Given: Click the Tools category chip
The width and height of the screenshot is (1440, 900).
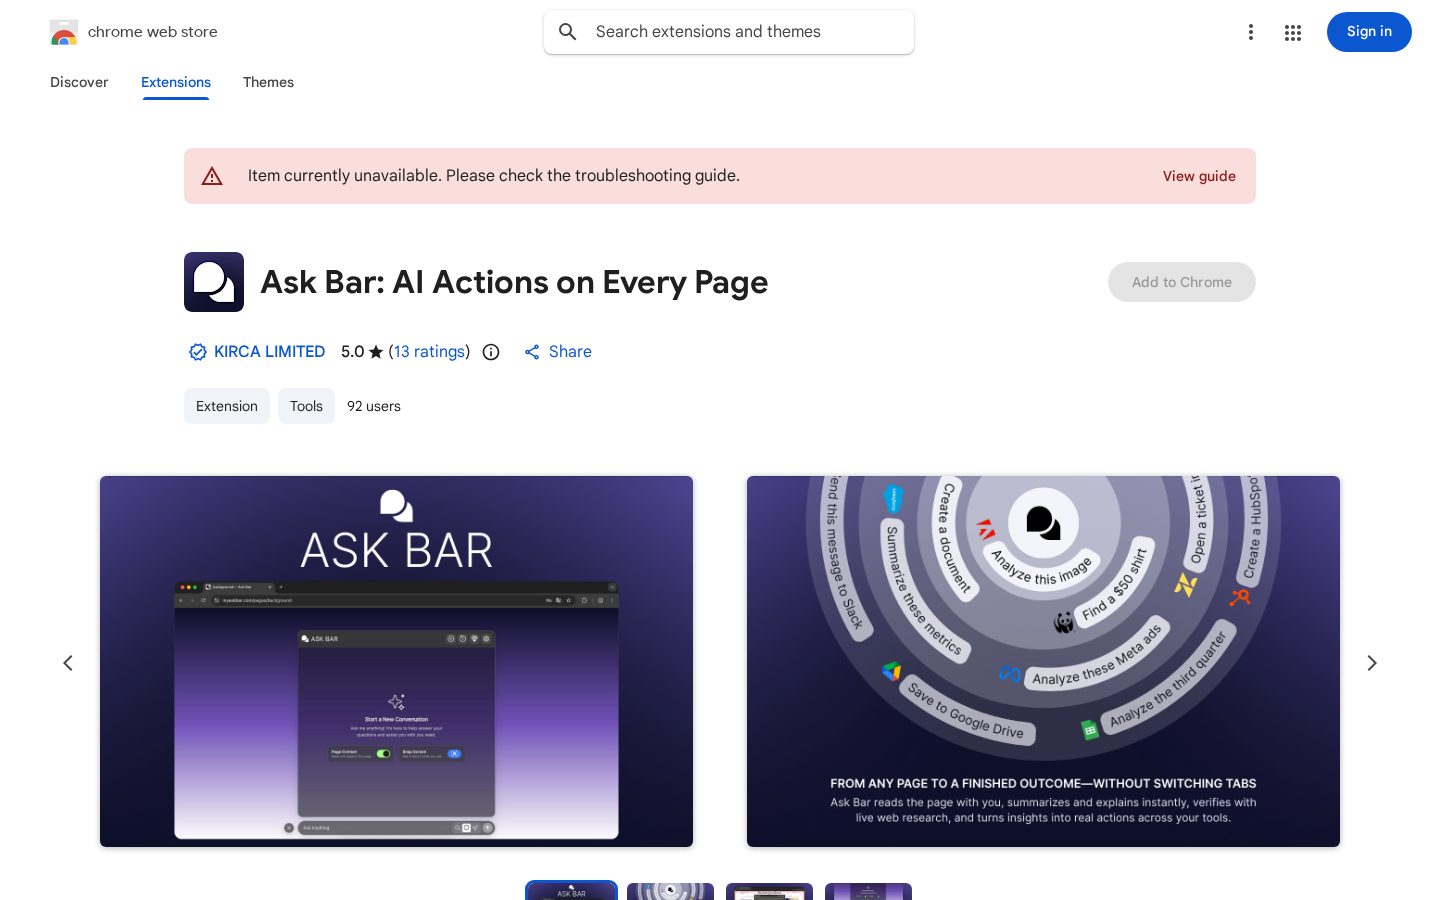Looking at the screenshot, I should tap(306, 406).
